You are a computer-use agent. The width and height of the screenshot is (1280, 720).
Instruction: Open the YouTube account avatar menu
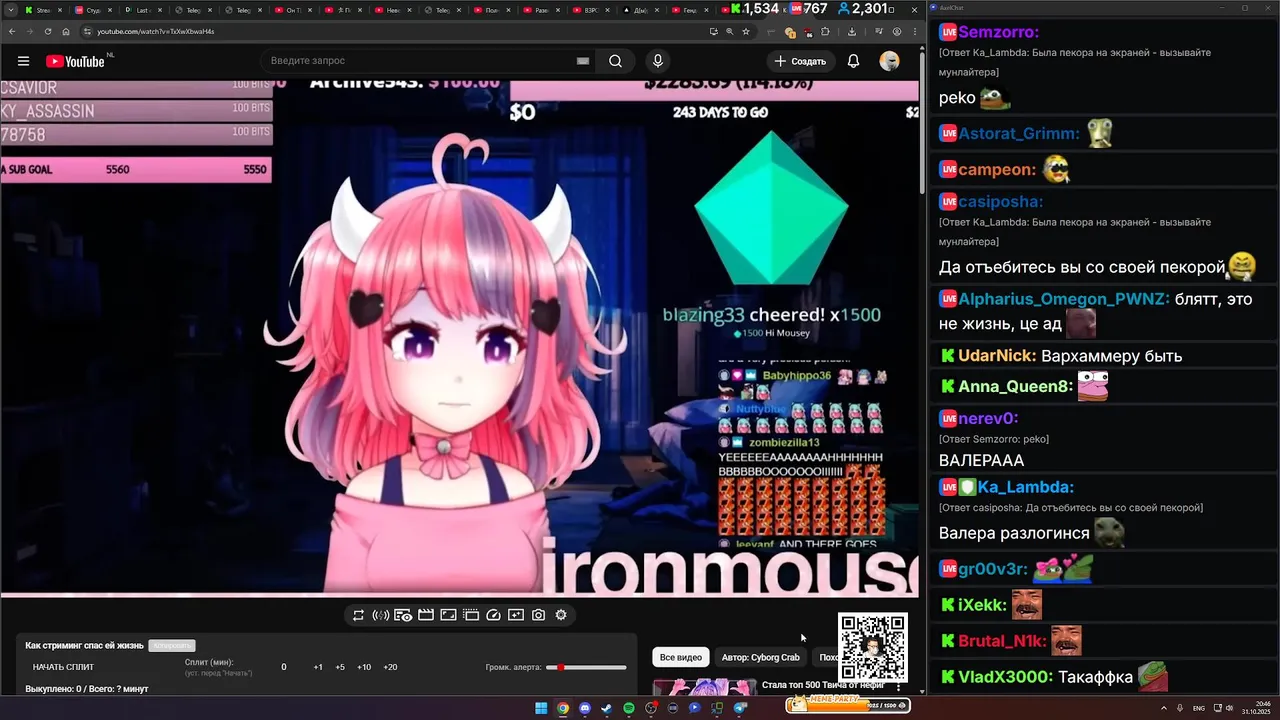889,61
